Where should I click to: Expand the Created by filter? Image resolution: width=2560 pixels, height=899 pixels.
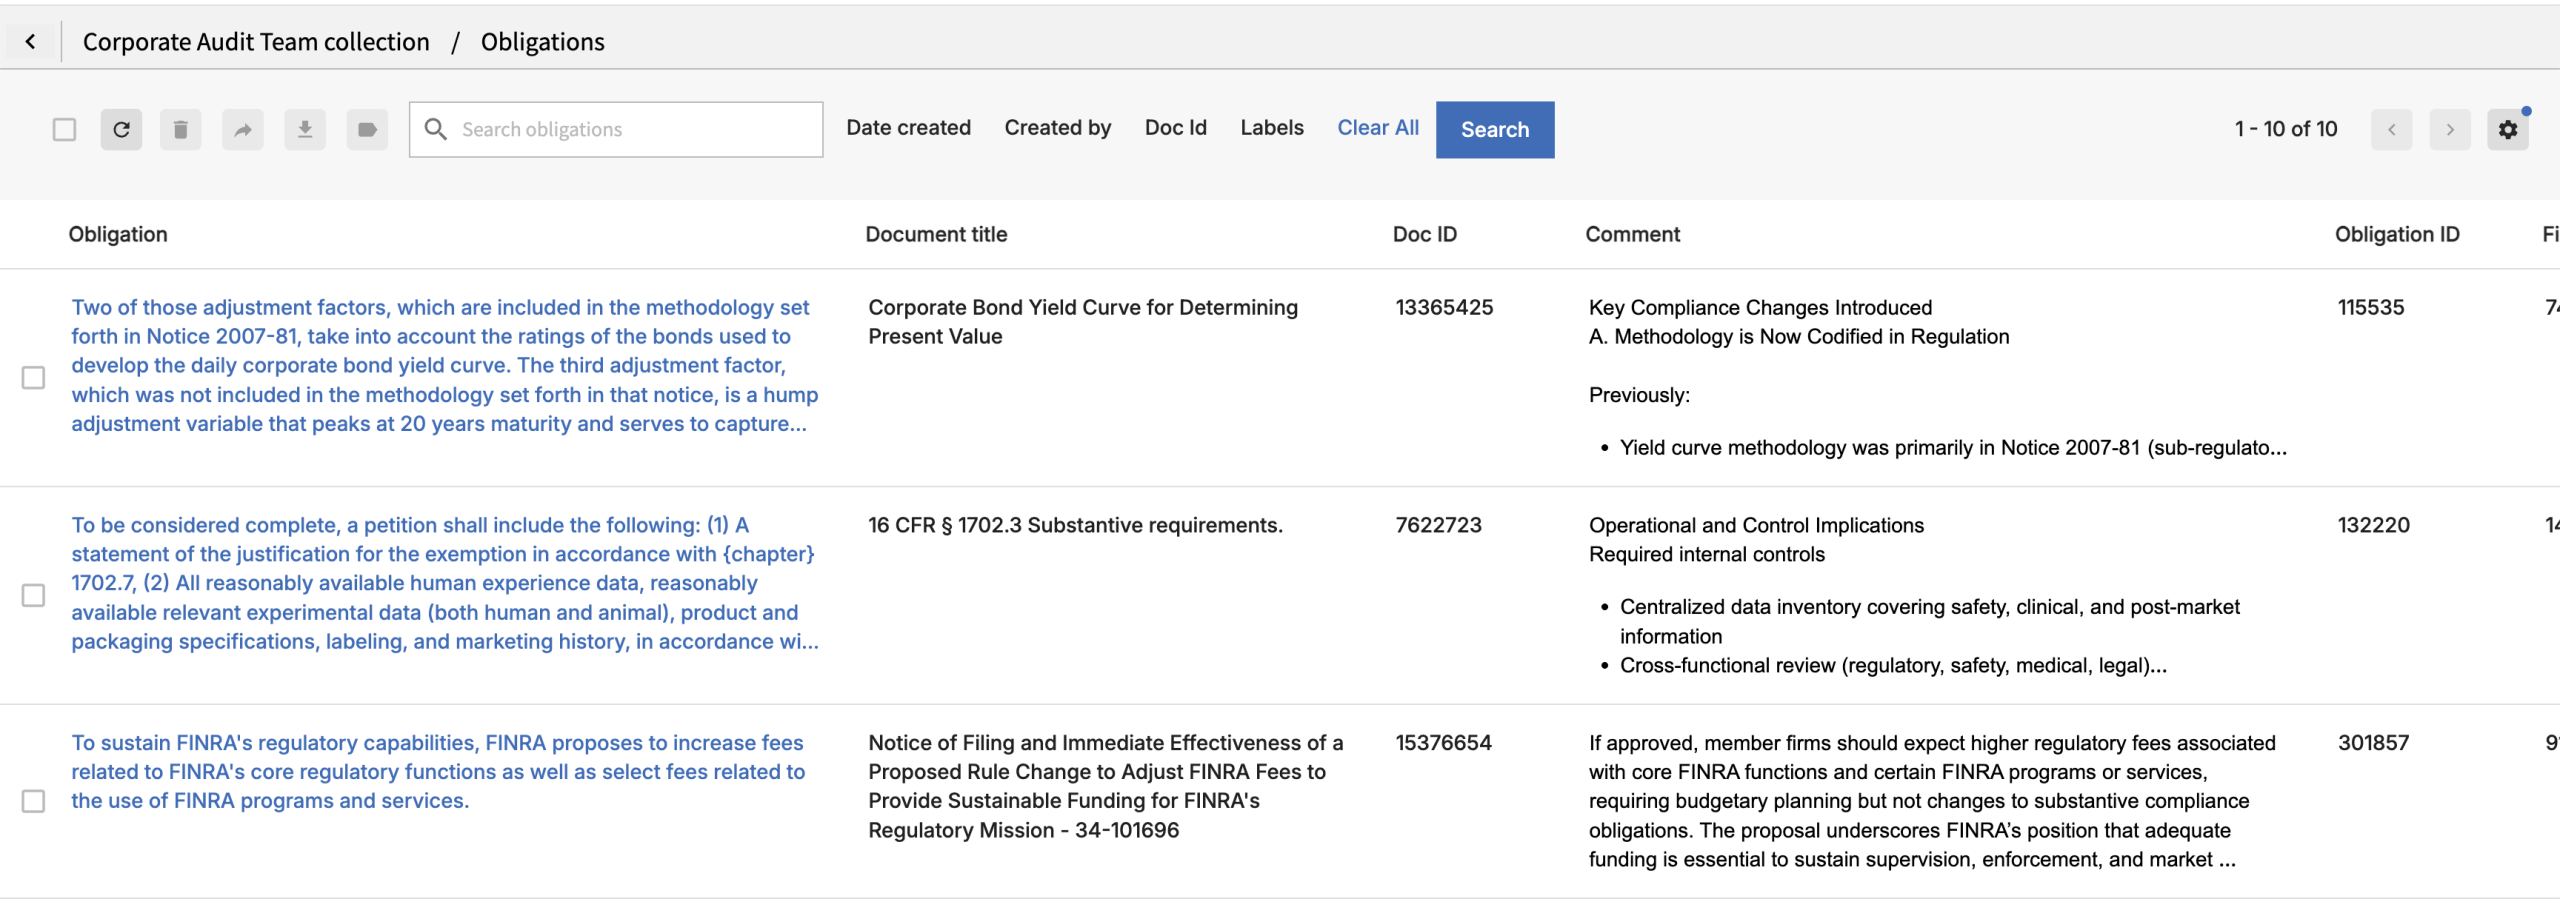click(x=1057, y=128)
